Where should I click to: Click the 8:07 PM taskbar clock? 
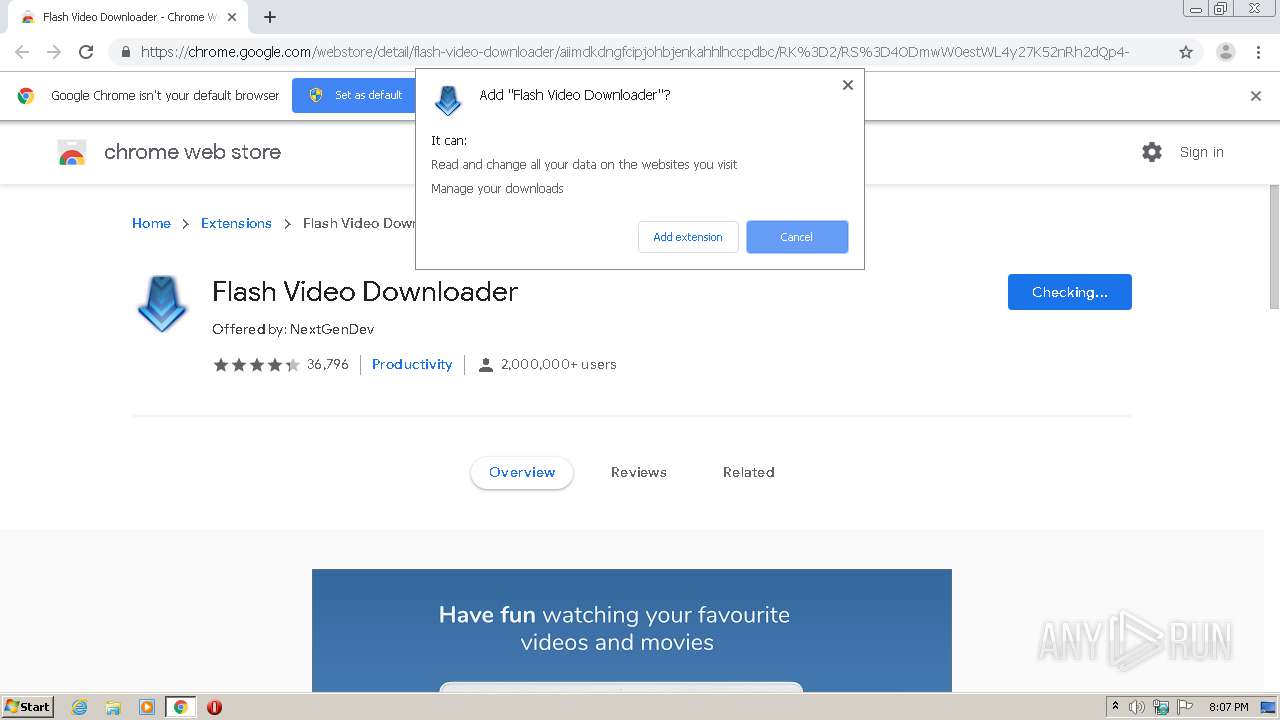(1229, 707)
